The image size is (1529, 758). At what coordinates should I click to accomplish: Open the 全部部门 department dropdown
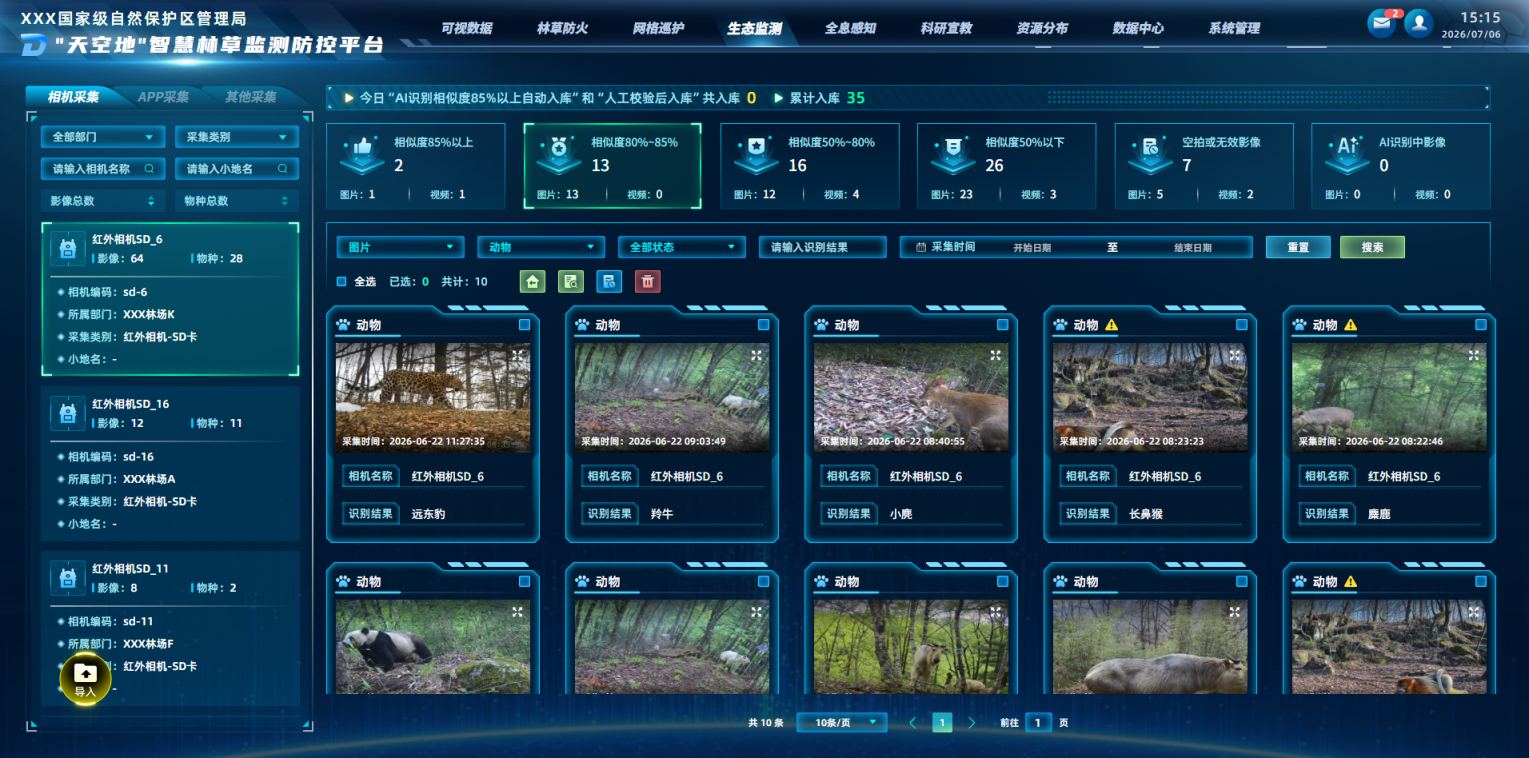click(x=103, y=137)
